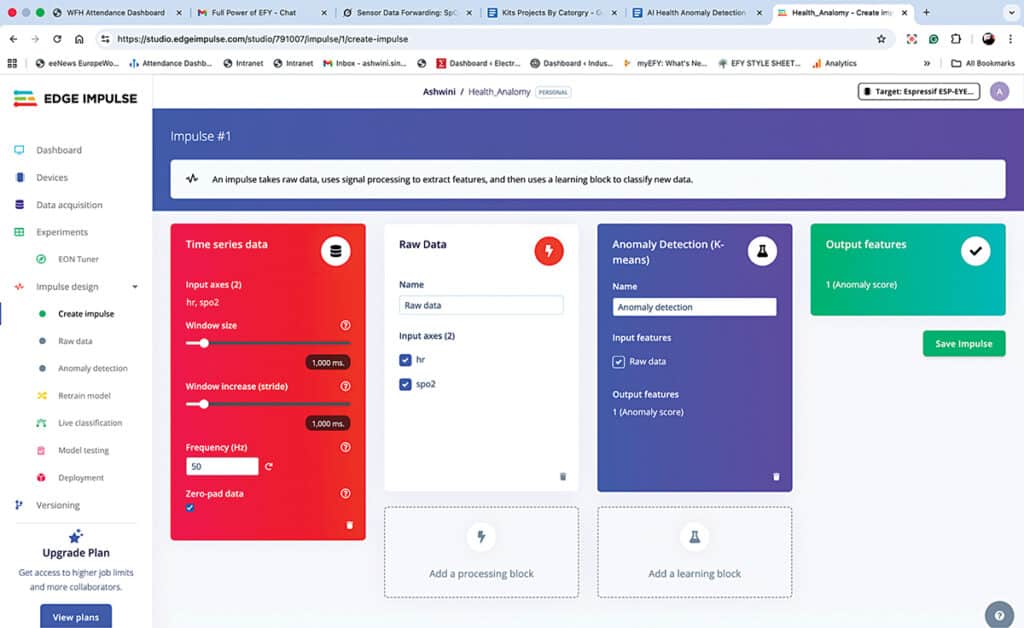Show help for Zero-pad data
Screen dimensions: 1024x628
point(345,493)
